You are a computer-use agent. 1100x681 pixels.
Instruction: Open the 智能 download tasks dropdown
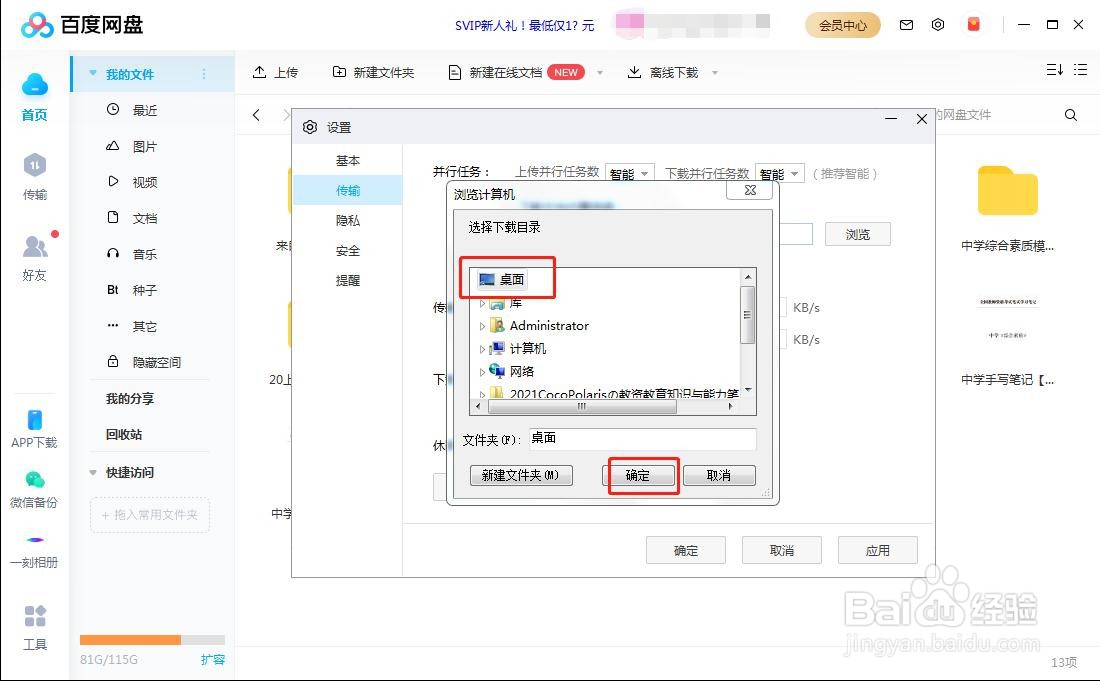[x=779, y=172]
